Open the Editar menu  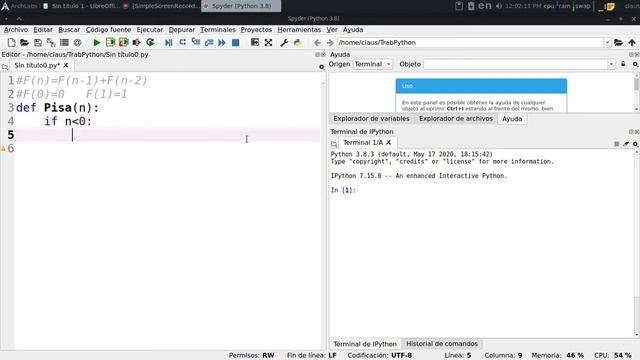point(43,30)
